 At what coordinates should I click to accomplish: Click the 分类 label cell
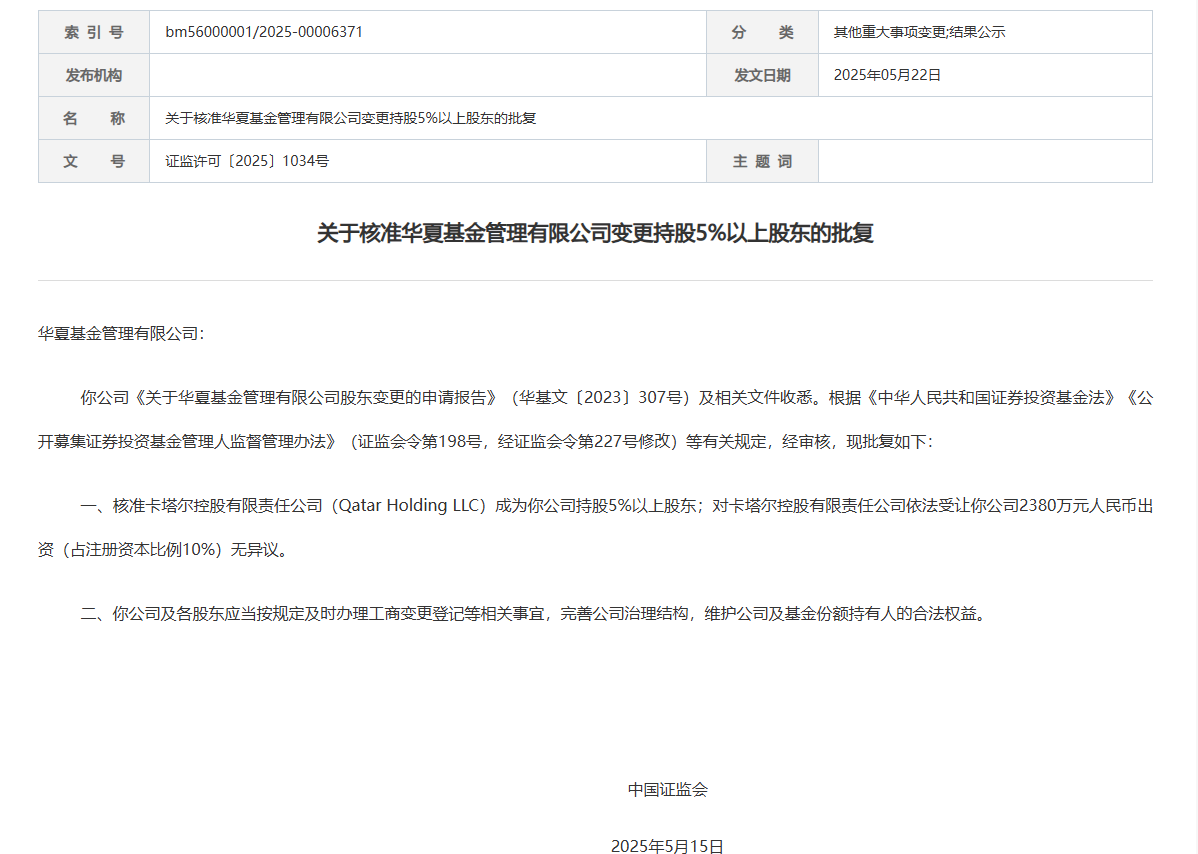[763, 32]
